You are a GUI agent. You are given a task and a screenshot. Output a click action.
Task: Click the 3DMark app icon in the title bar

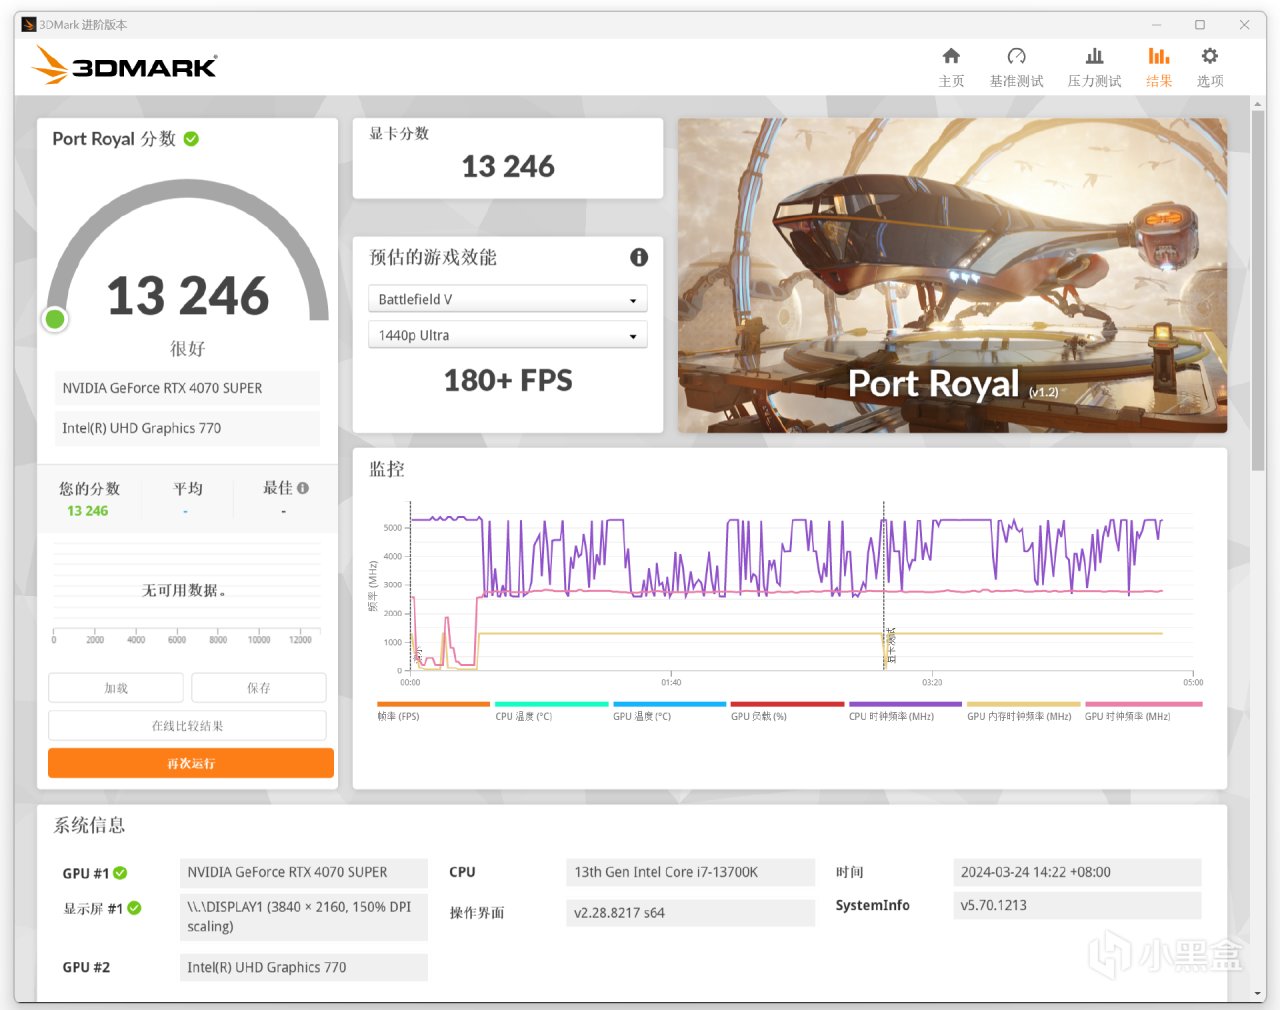coord(28,24)
